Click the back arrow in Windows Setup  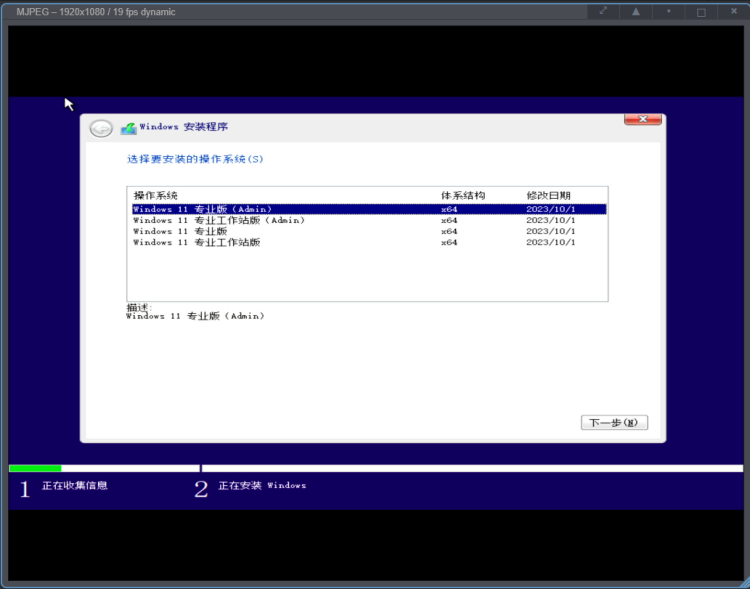101,128
